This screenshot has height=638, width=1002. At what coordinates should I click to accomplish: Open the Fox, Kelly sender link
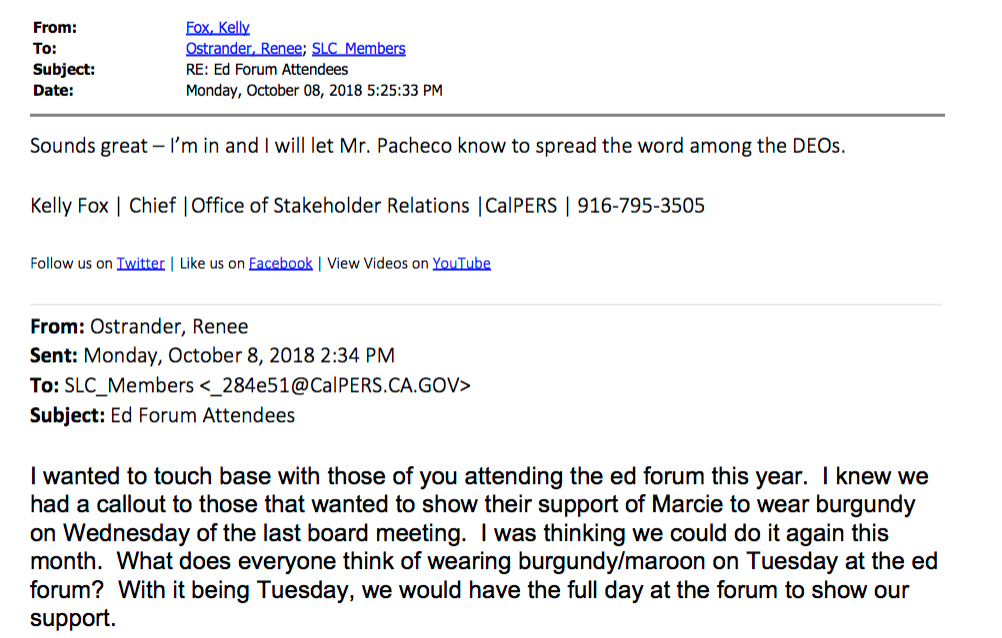[217, 27]
